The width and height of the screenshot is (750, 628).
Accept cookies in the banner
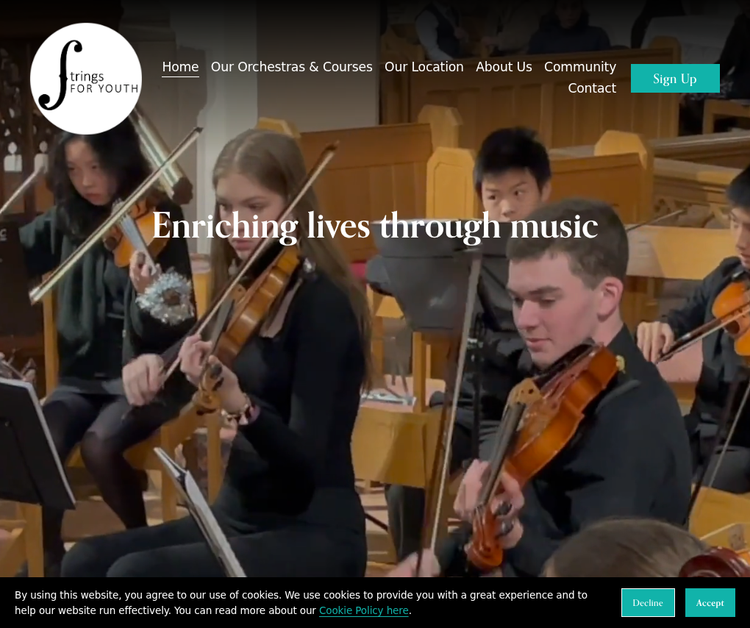[x=710, y=603]
